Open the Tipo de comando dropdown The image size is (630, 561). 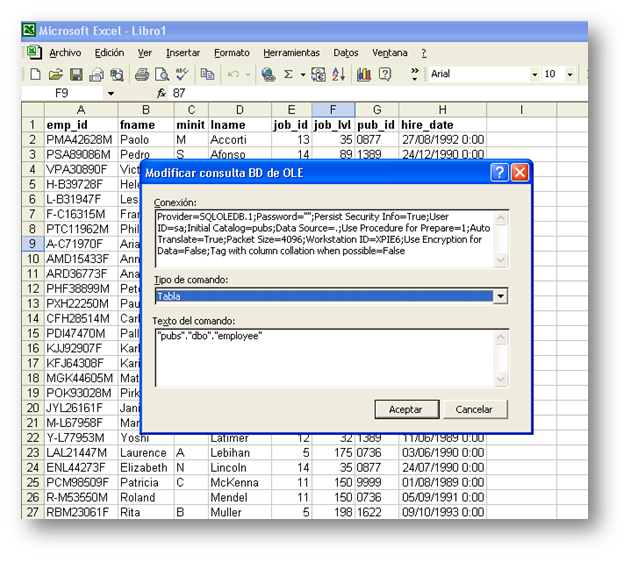pyautogui.click(x=500, y=297)
